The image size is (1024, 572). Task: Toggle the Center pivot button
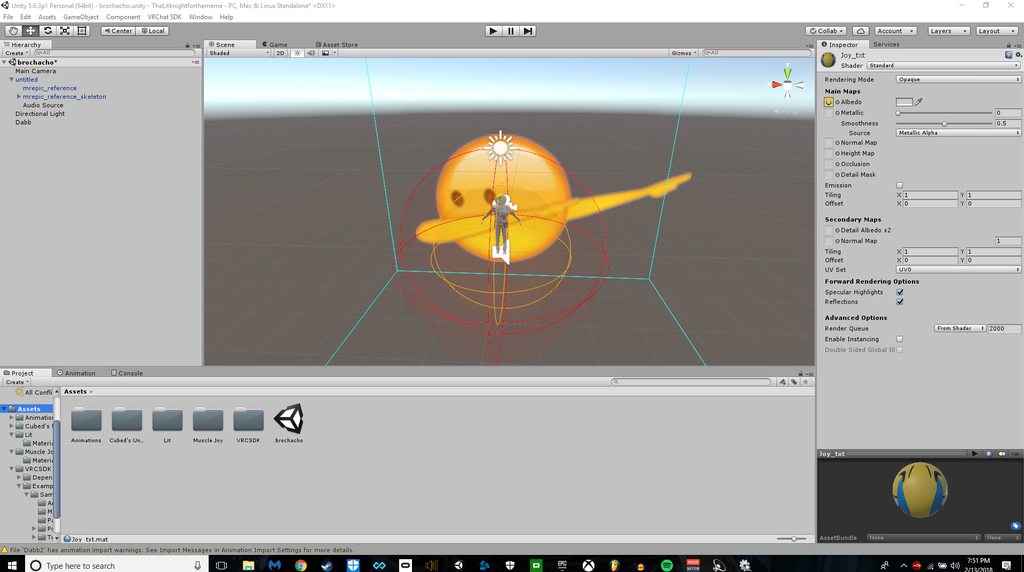pos(118,31)
